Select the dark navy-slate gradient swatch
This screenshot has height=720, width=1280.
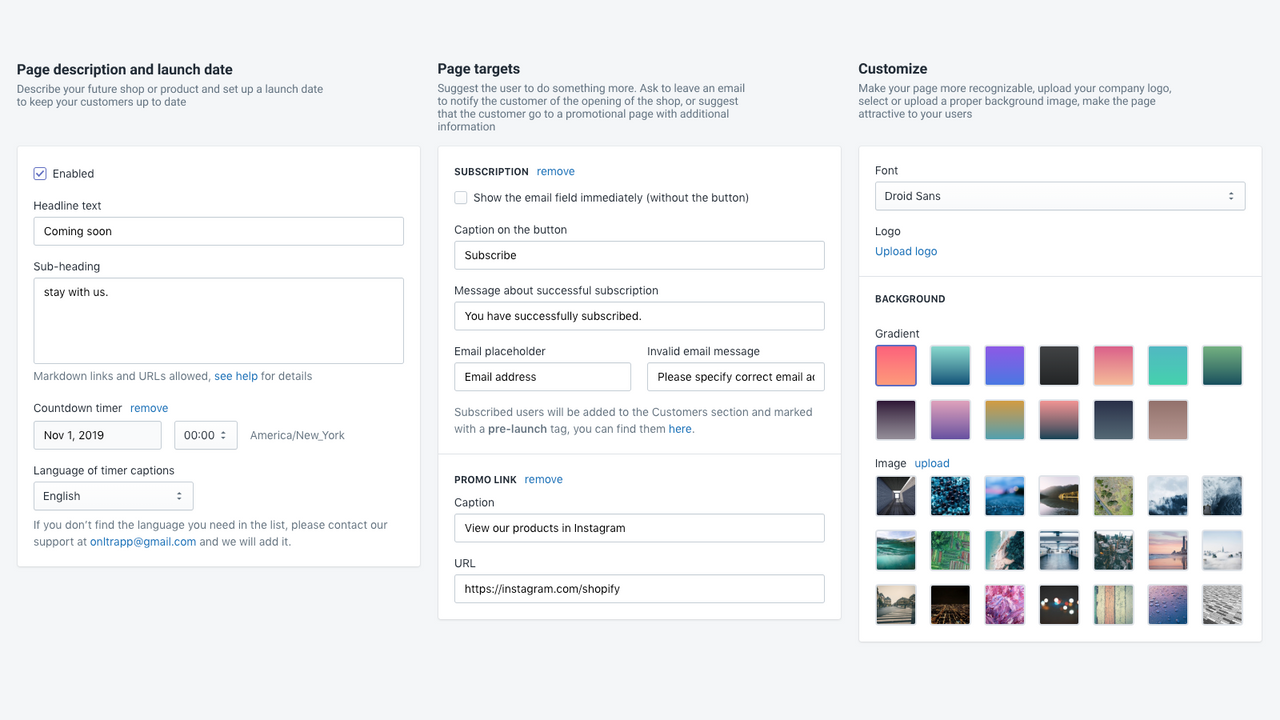click(x=1114, y=420)
